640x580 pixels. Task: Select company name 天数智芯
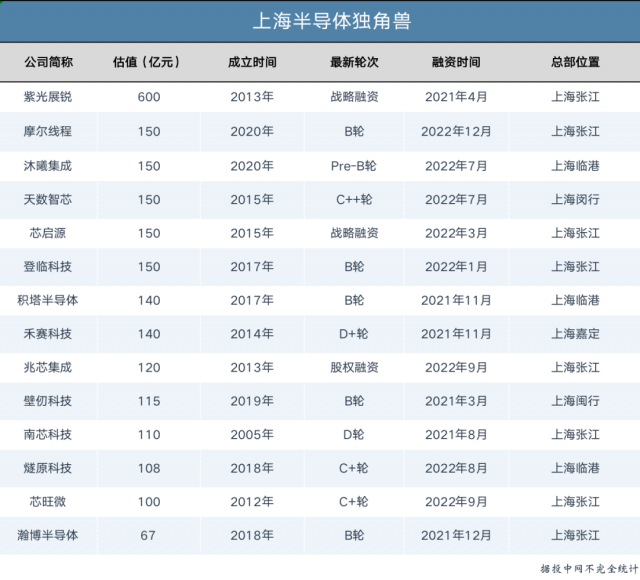[48, 199]
